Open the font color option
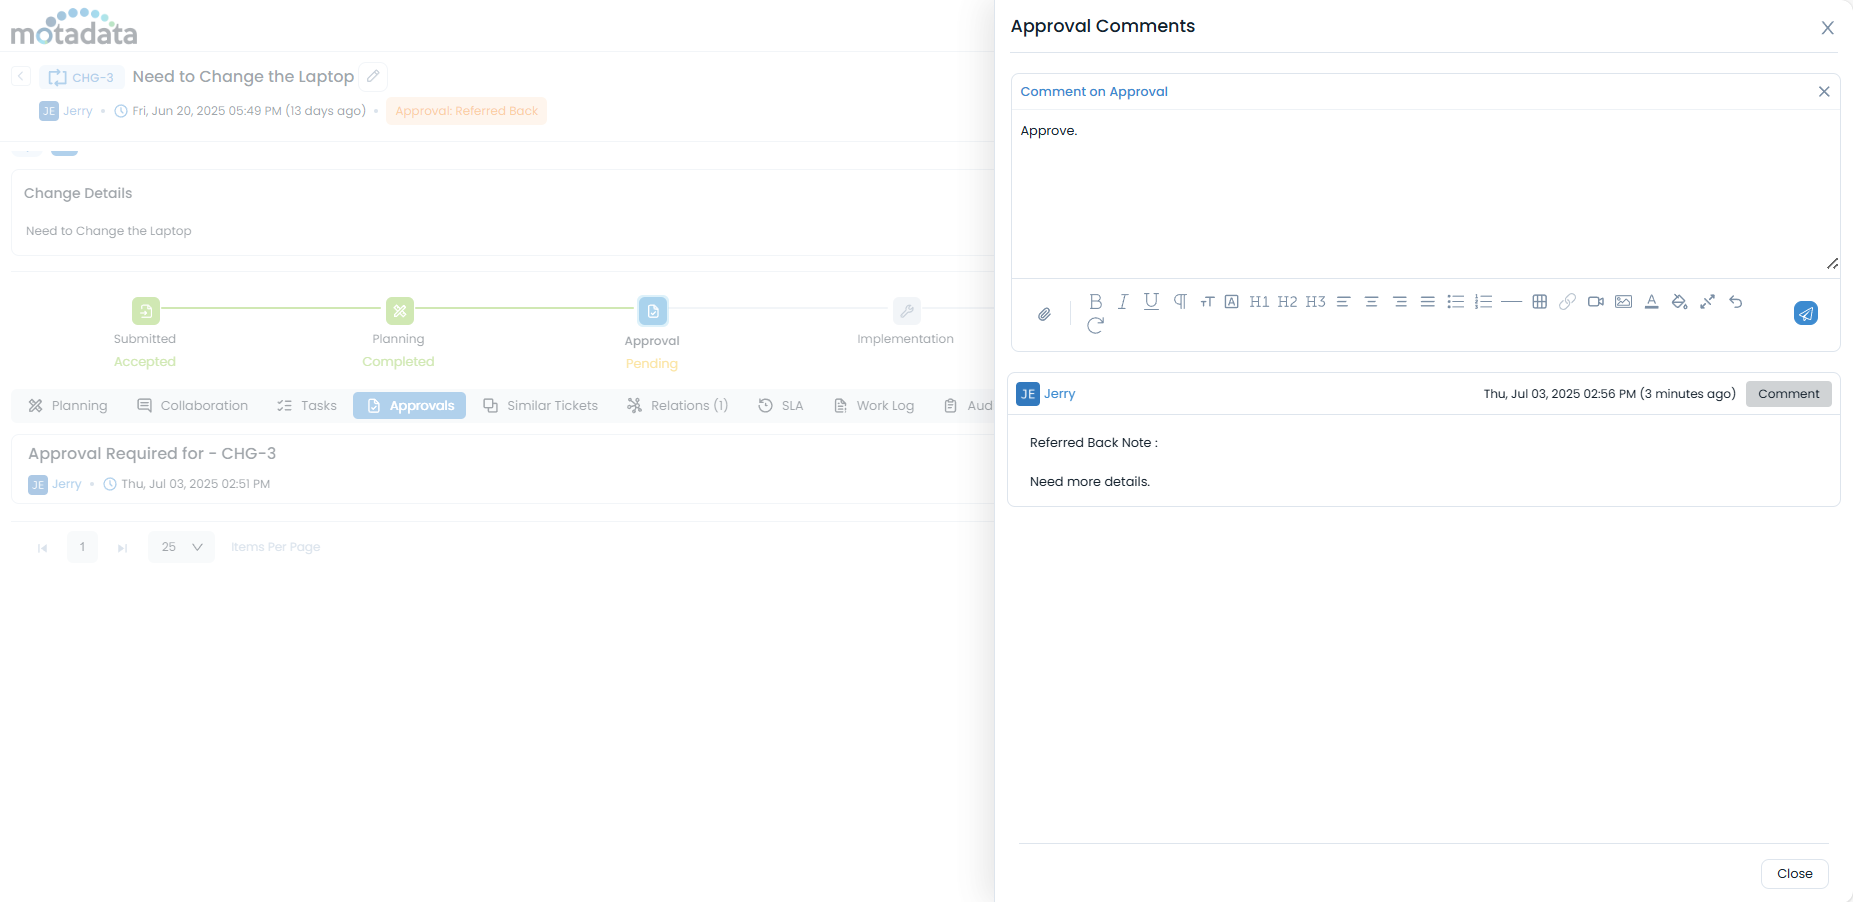The width and height of the screenshot is (1853, 902). (1651, 301)
